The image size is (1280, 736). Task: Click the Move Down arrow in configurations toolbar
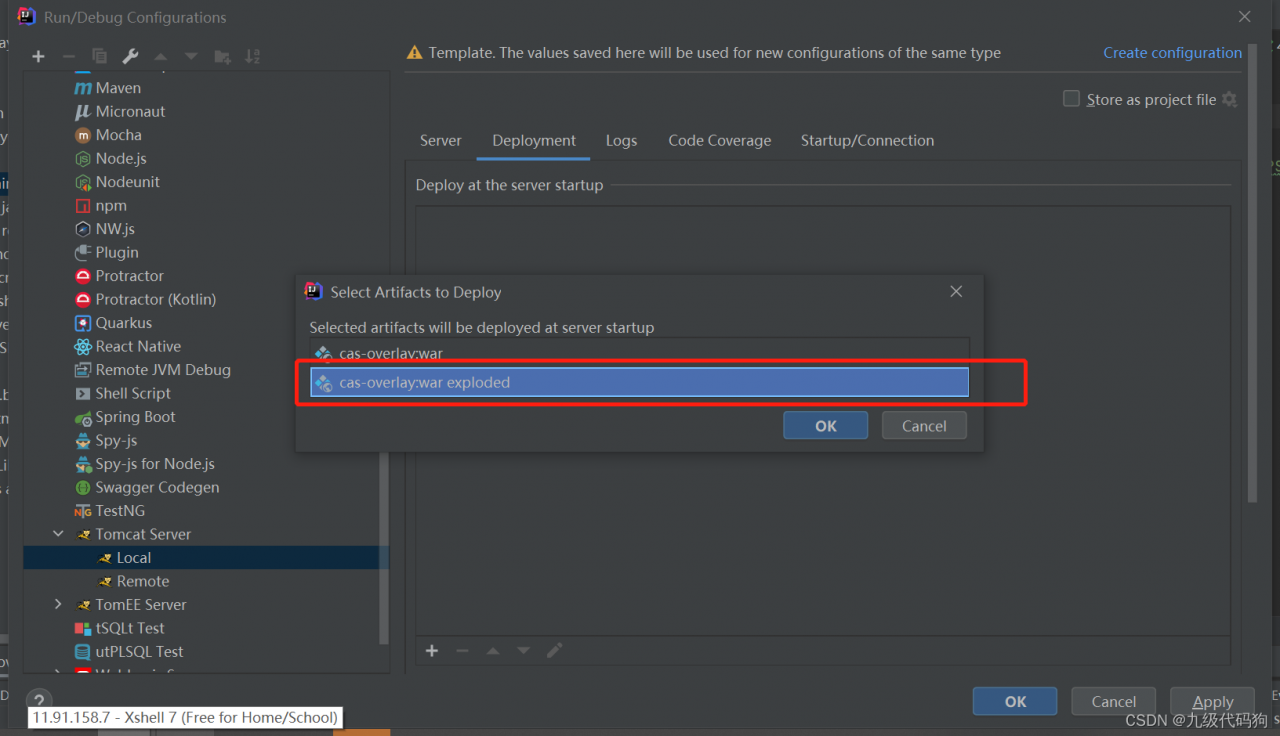[191, 57]
